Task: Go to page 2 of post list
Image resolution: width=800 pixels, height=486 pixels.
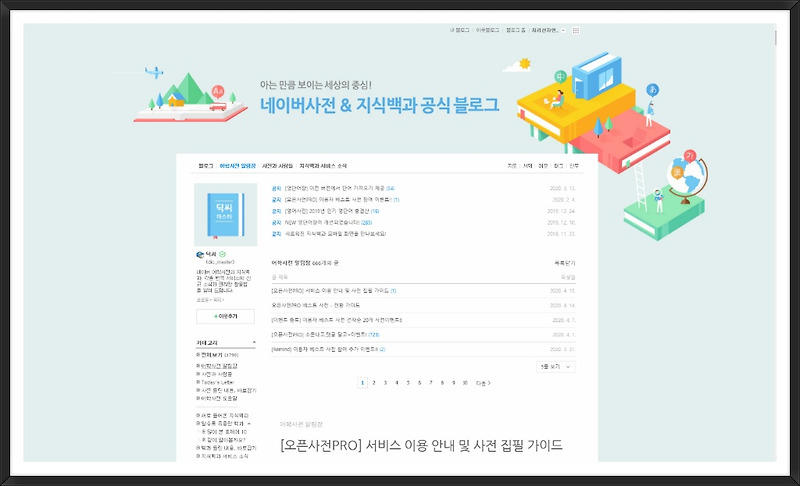Action: point(374,383)
